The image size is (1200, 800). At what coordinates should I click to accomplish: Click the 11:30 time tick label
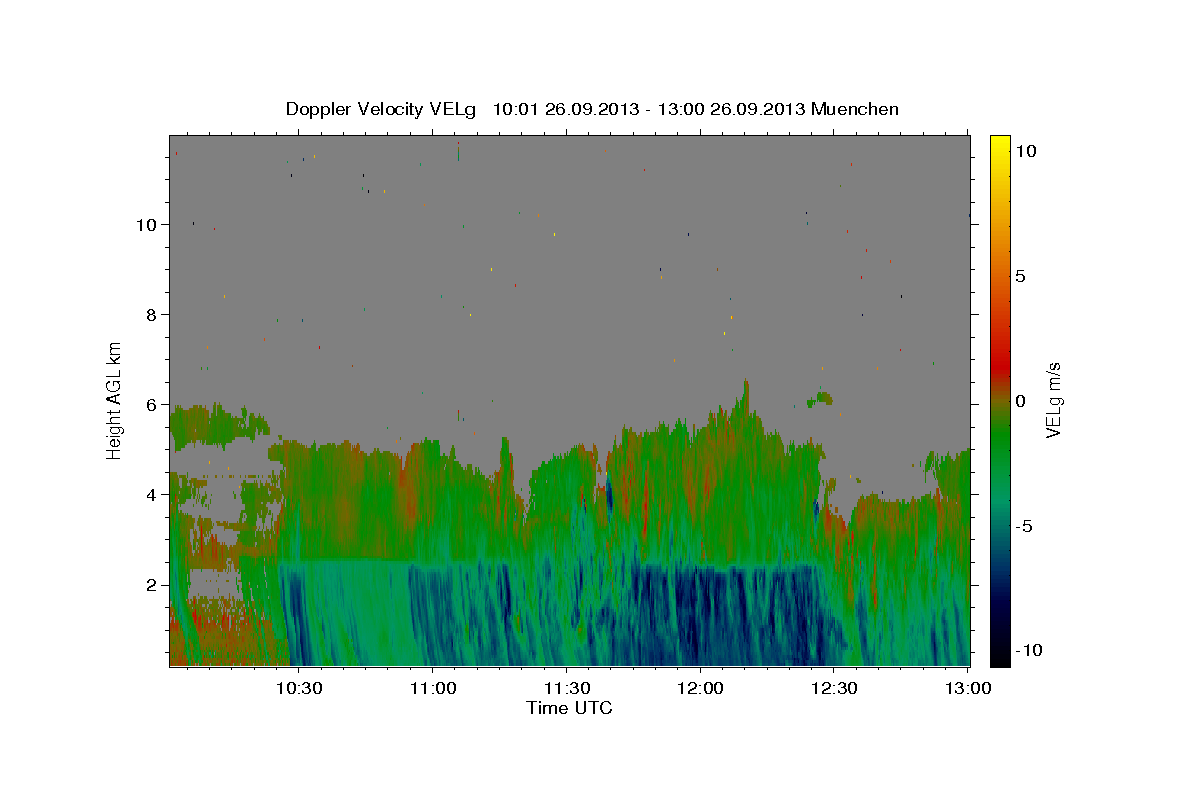coord(566,689)
